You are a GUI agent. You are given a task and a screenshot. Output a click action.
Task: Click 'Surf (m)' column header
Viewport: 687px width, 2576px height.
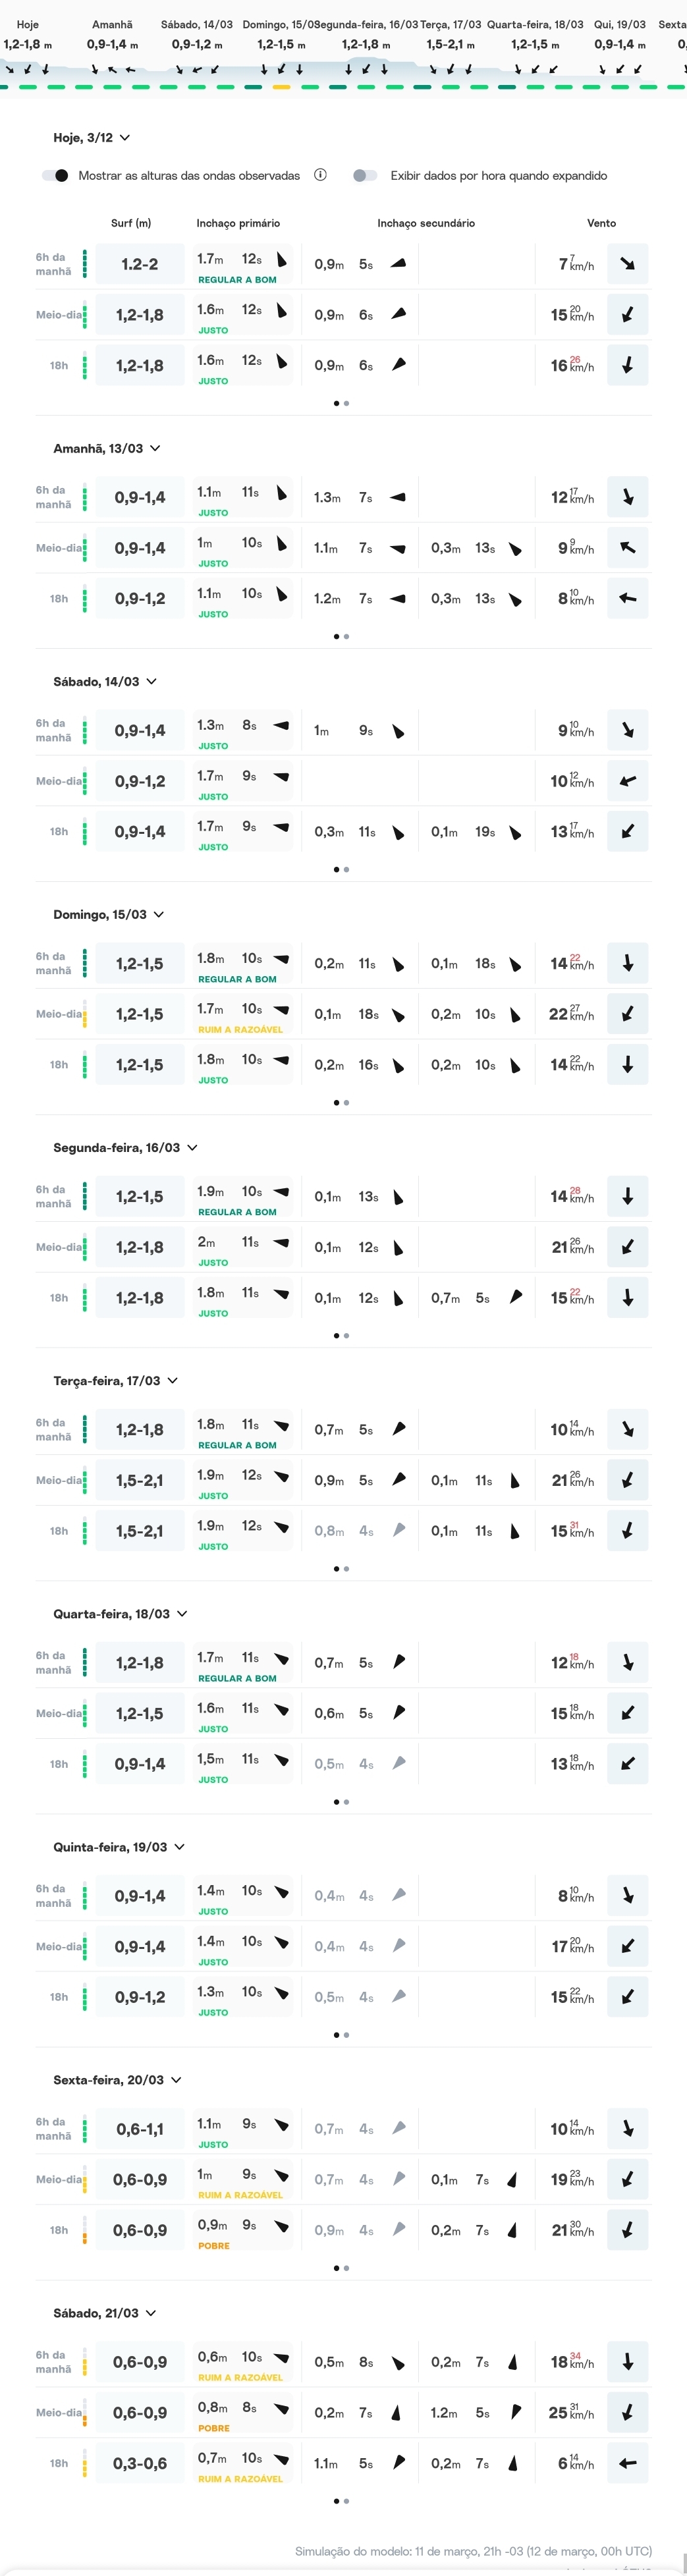(x=131, y=223)
